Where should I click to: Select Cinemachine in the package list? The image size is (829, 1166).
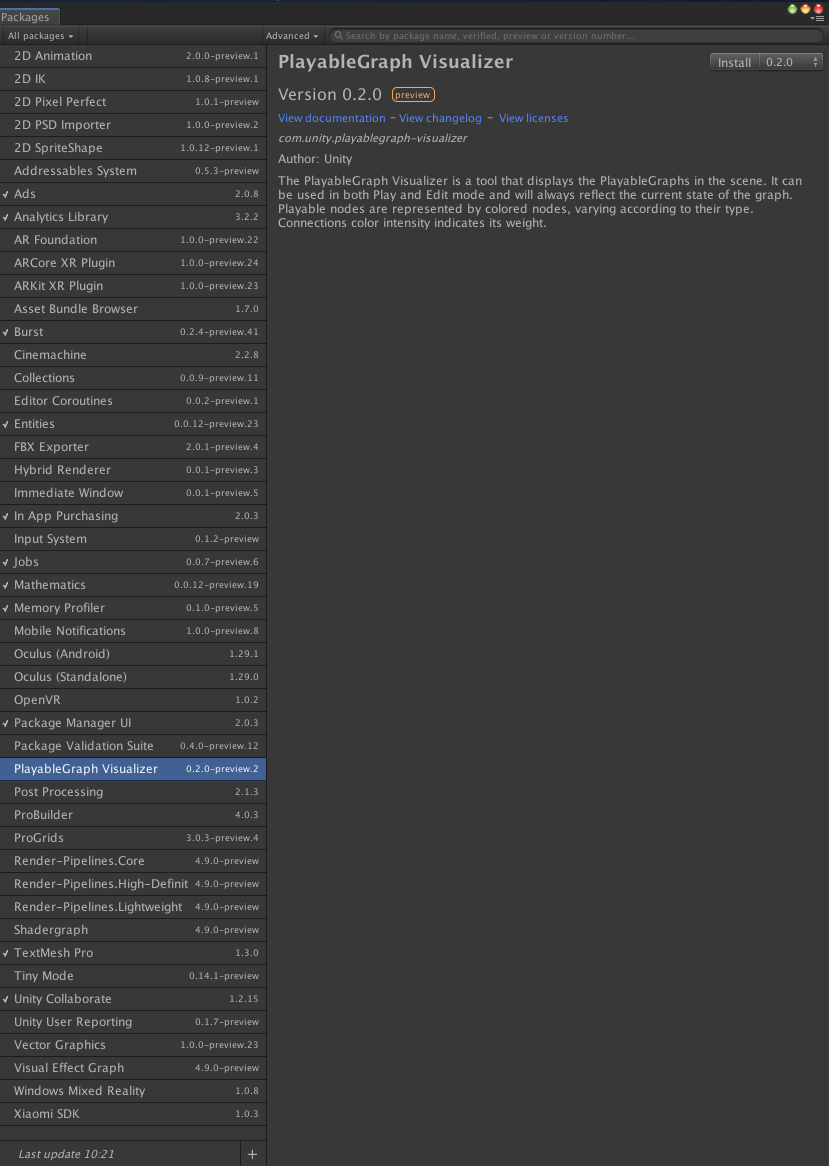coord(50,355)
